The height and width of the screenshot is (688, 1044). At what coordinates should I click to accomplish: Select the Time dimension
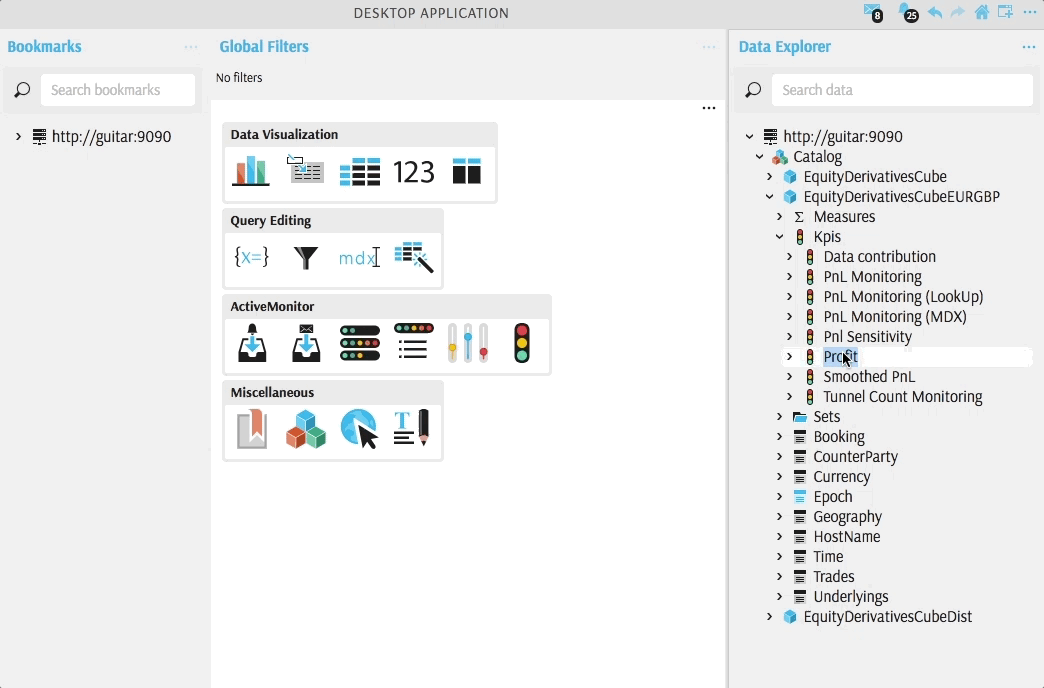828,556
